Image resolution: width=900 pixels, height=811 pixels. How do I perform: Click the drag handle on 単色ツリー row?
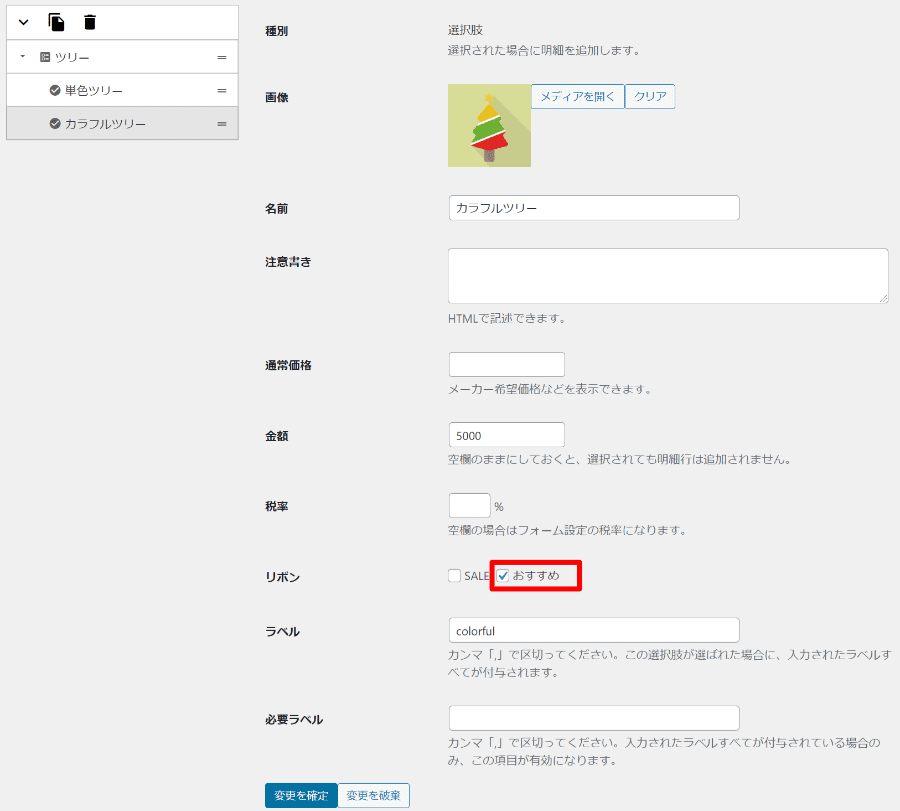pos(222,91)
